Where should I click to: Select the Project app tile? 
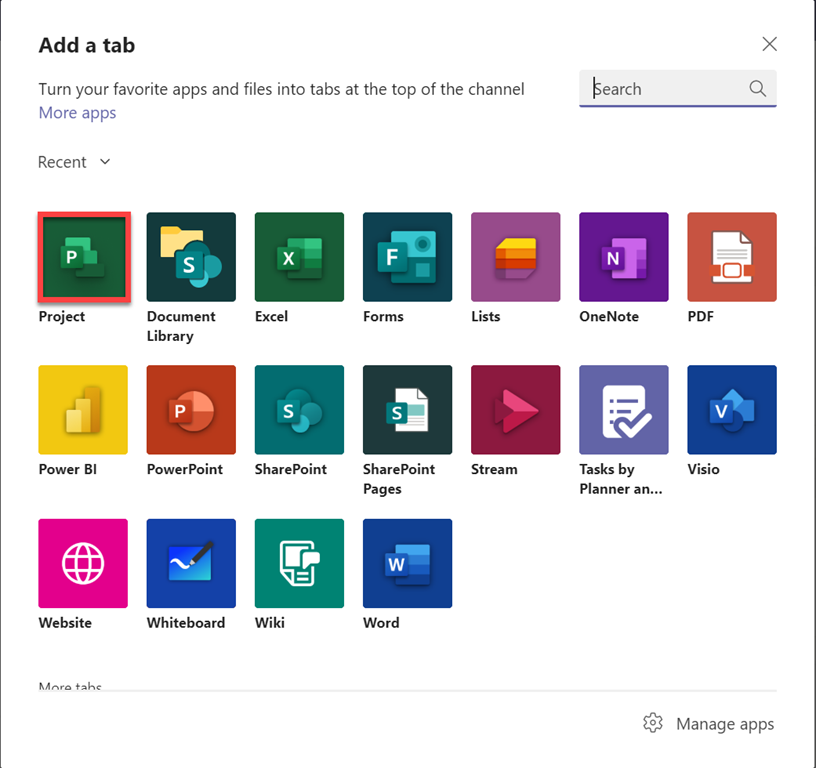pos(83,257)
